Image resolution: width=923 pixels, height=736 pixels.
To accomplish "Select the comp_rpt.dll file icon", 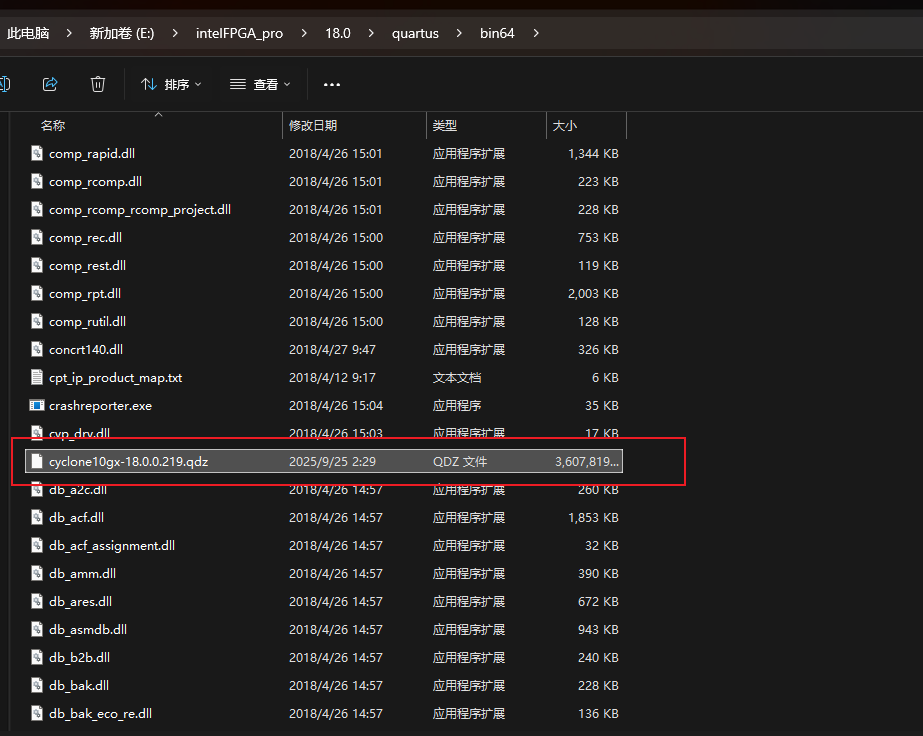I will tap(36, 293).
